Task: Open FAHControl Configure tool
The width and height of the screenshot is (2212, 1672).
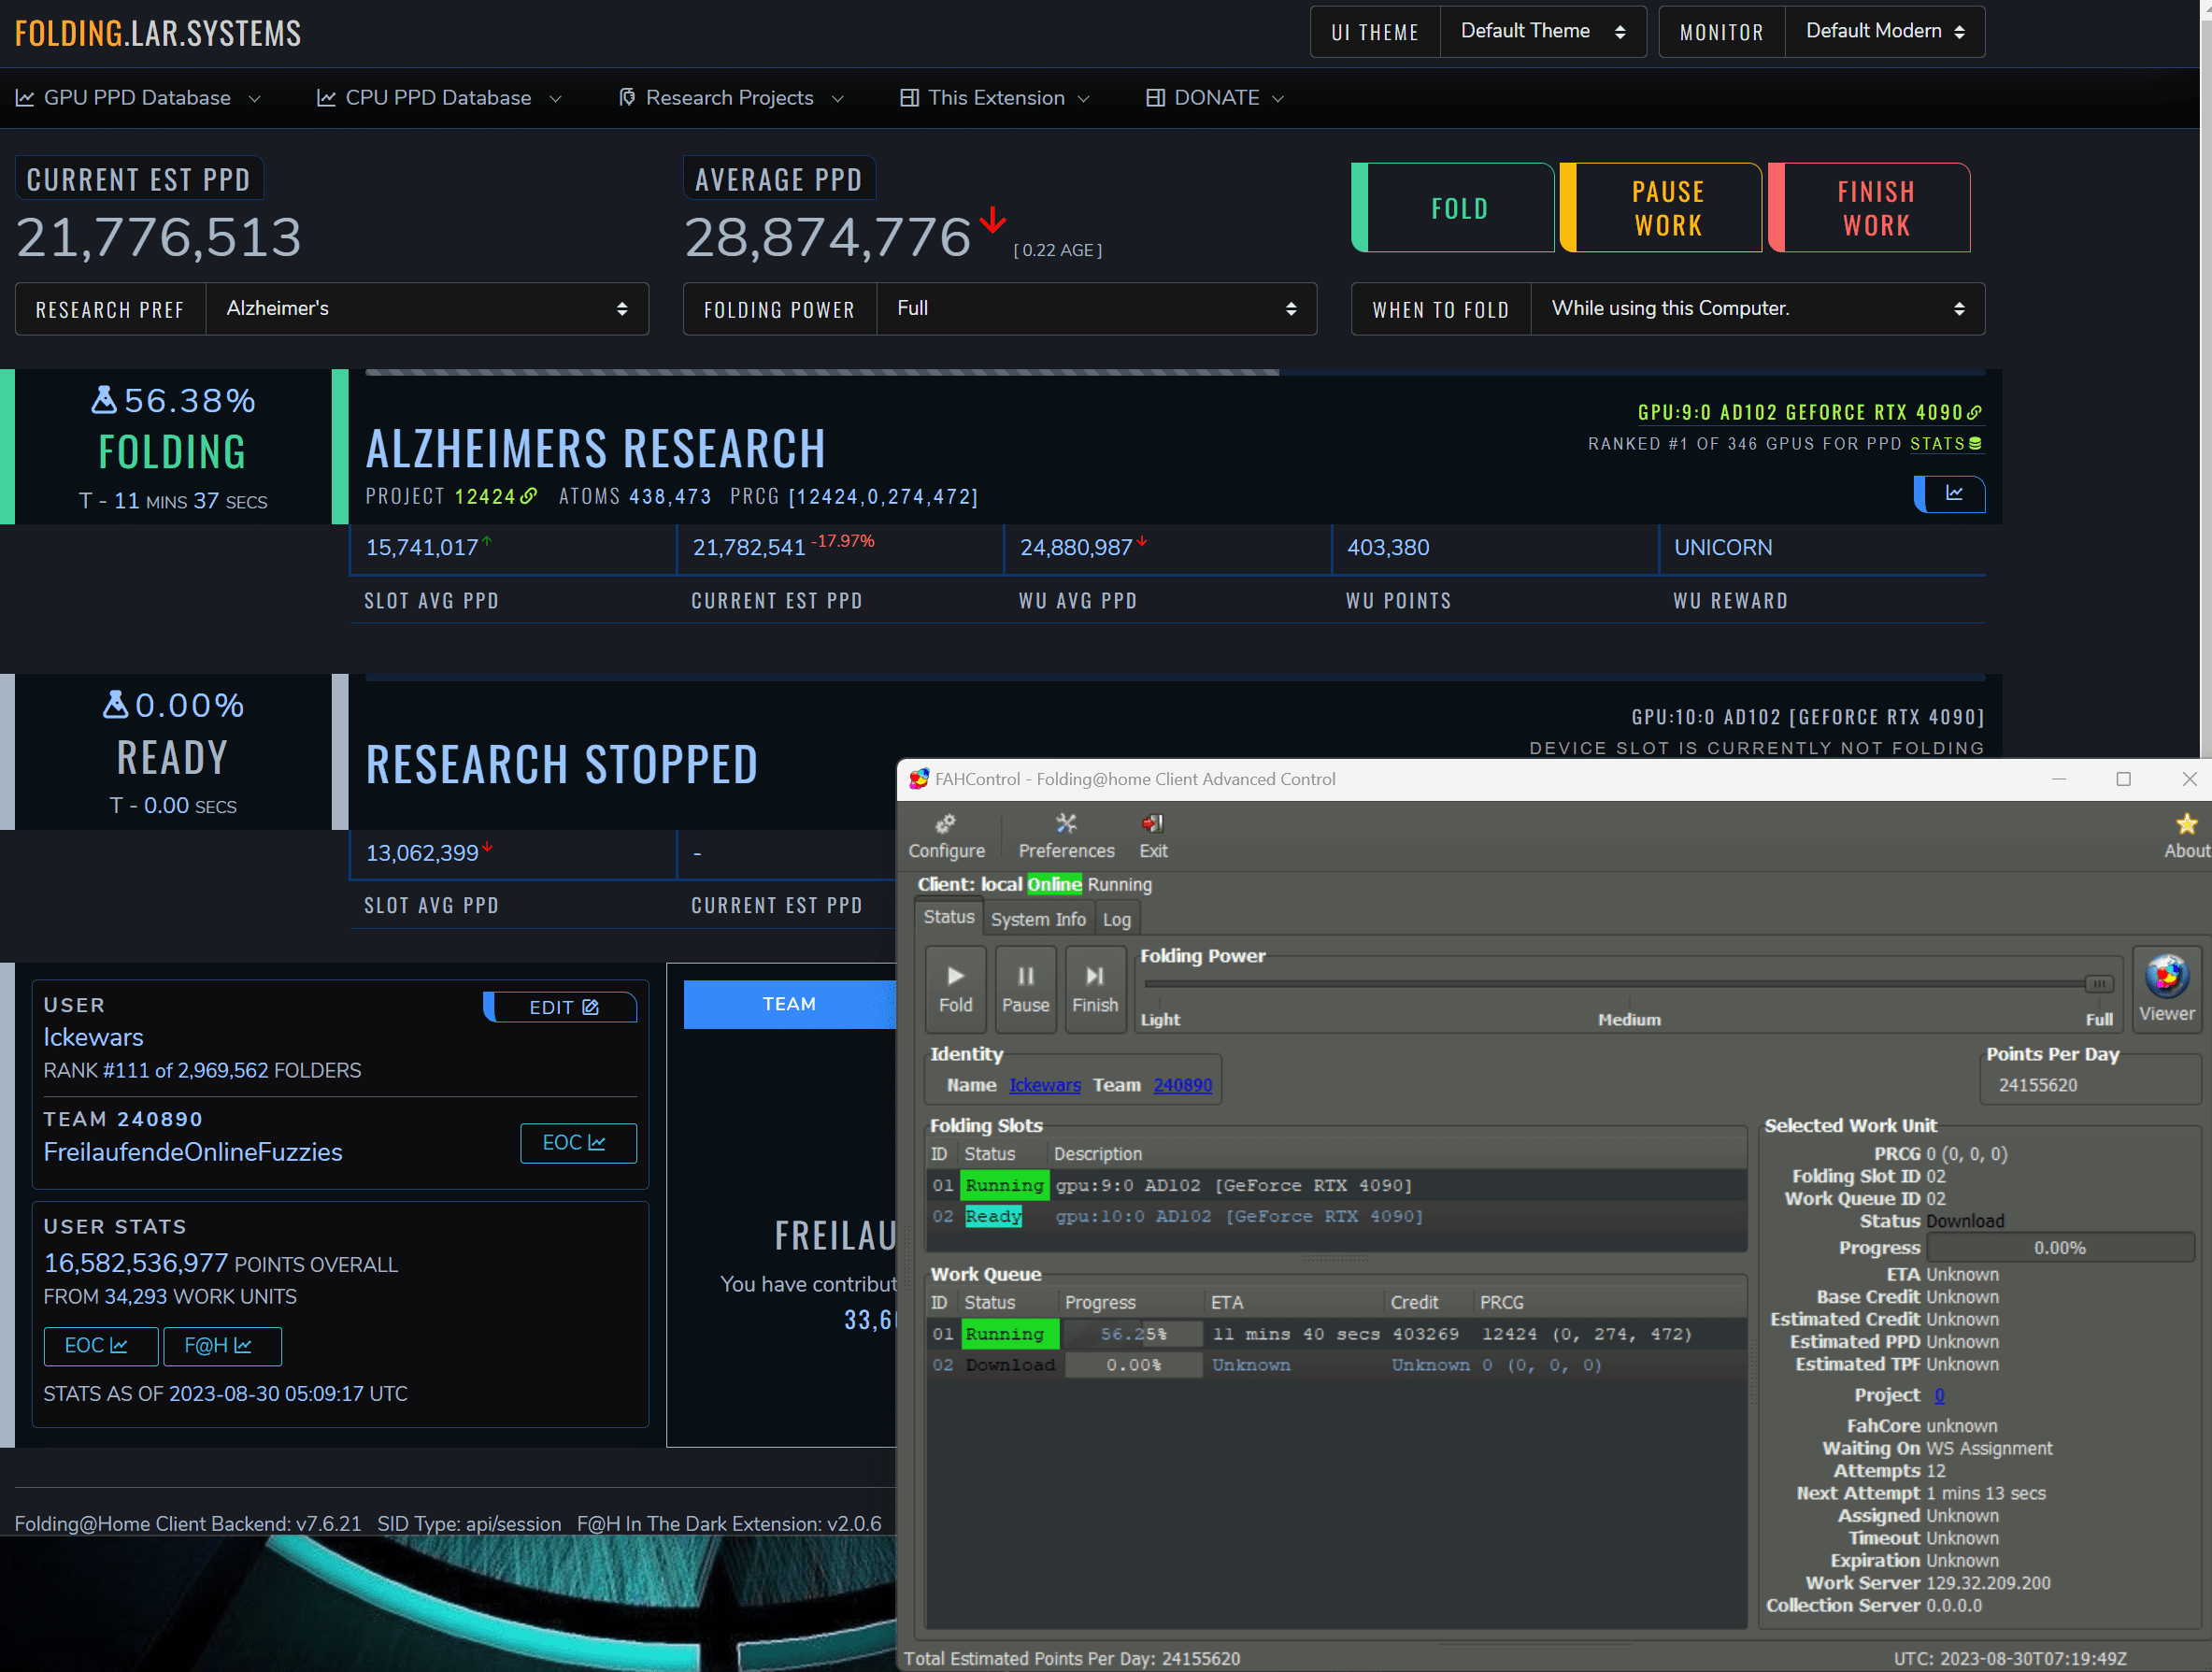Action: point(945,835)
